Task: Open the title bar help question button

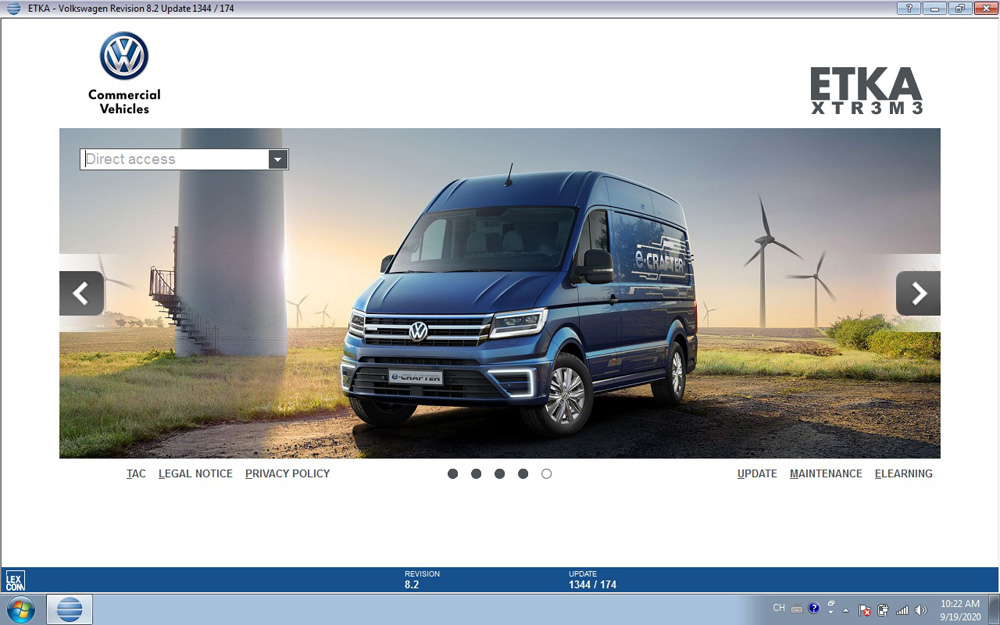Action: 909,8
